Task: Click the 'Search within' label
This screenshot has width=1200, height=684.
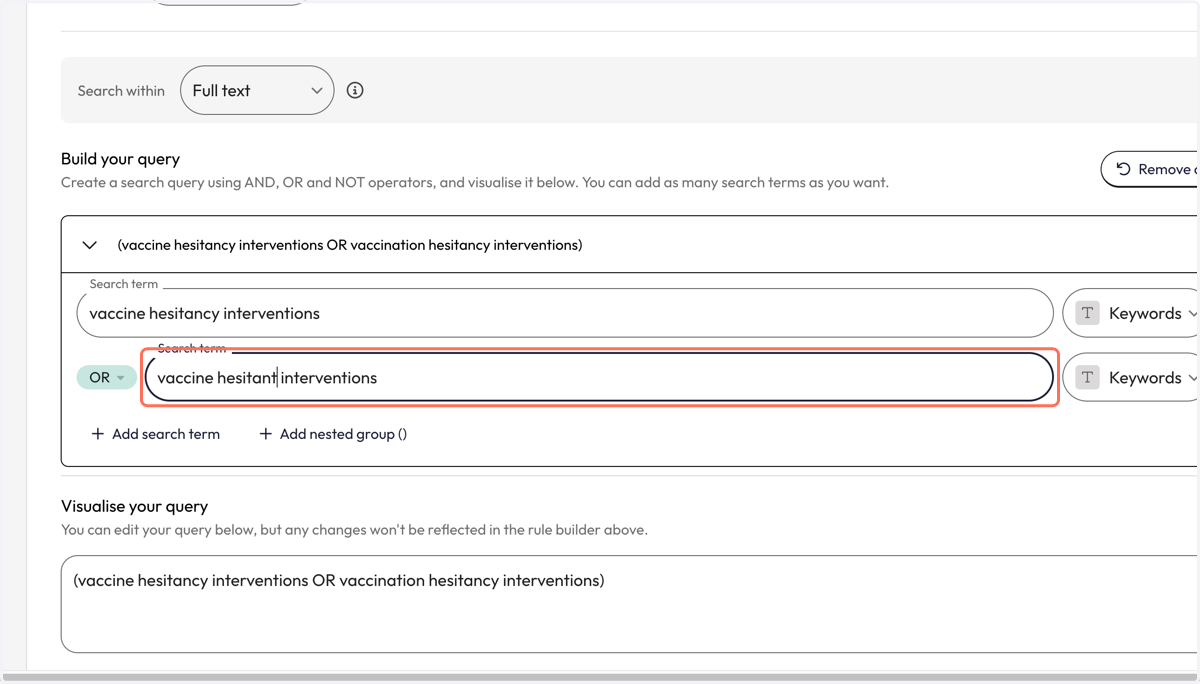Action: [x=121, y=91]
